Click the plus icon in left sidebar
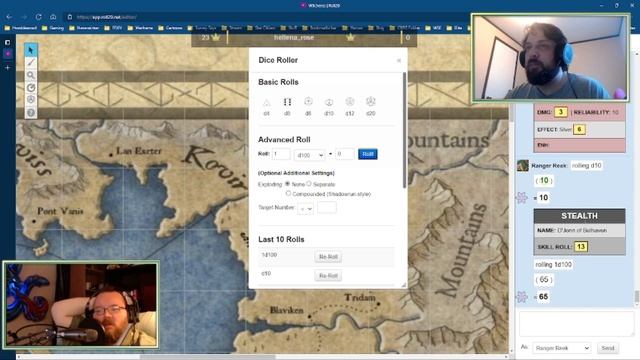 click(x=7, y=67)
